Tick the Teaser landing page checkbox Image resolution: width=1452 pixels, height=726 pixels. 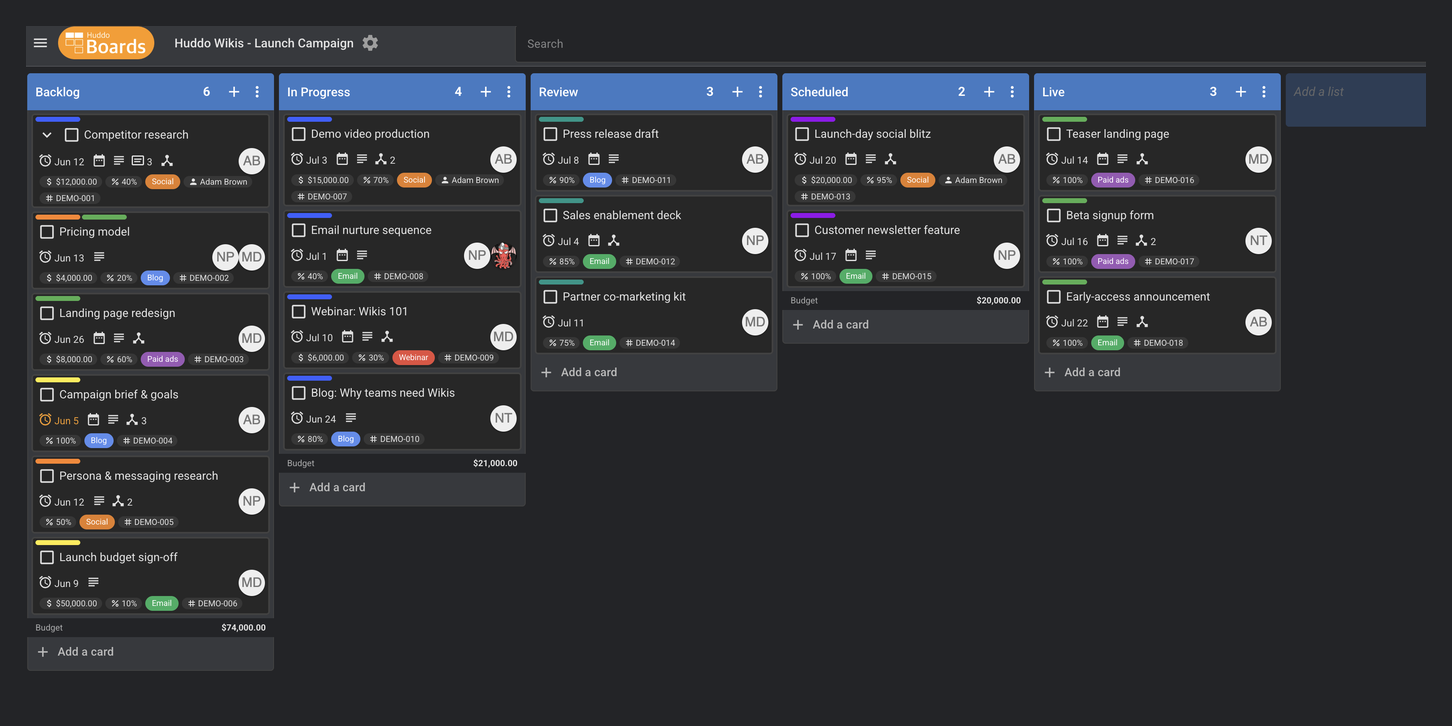[x=1053, y=134]
